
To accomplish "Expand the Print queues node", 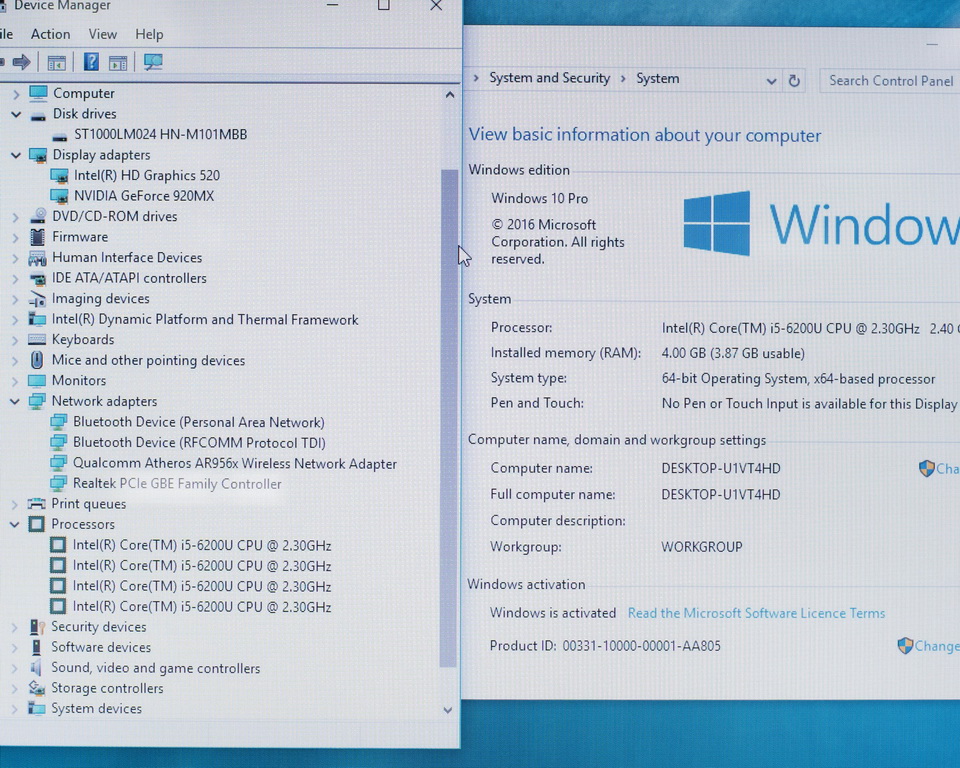I will [14, 504].
